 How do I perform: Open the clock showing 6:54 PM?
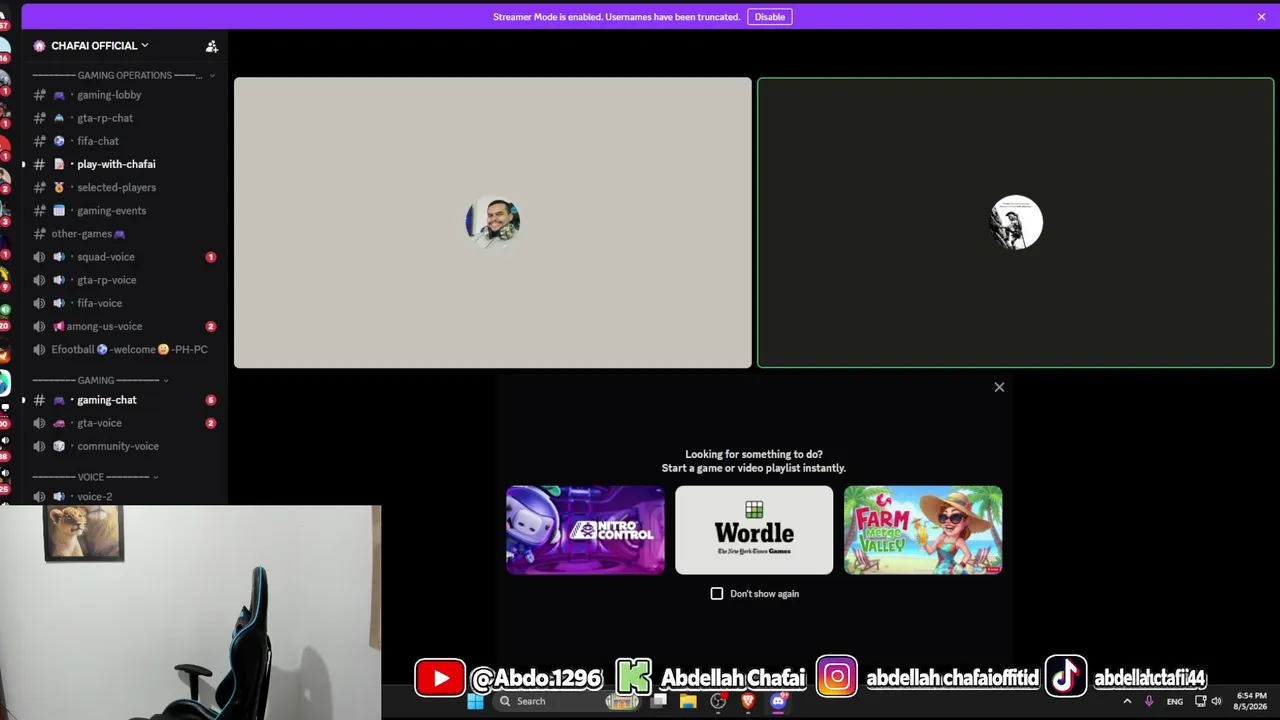point(1251,701)
